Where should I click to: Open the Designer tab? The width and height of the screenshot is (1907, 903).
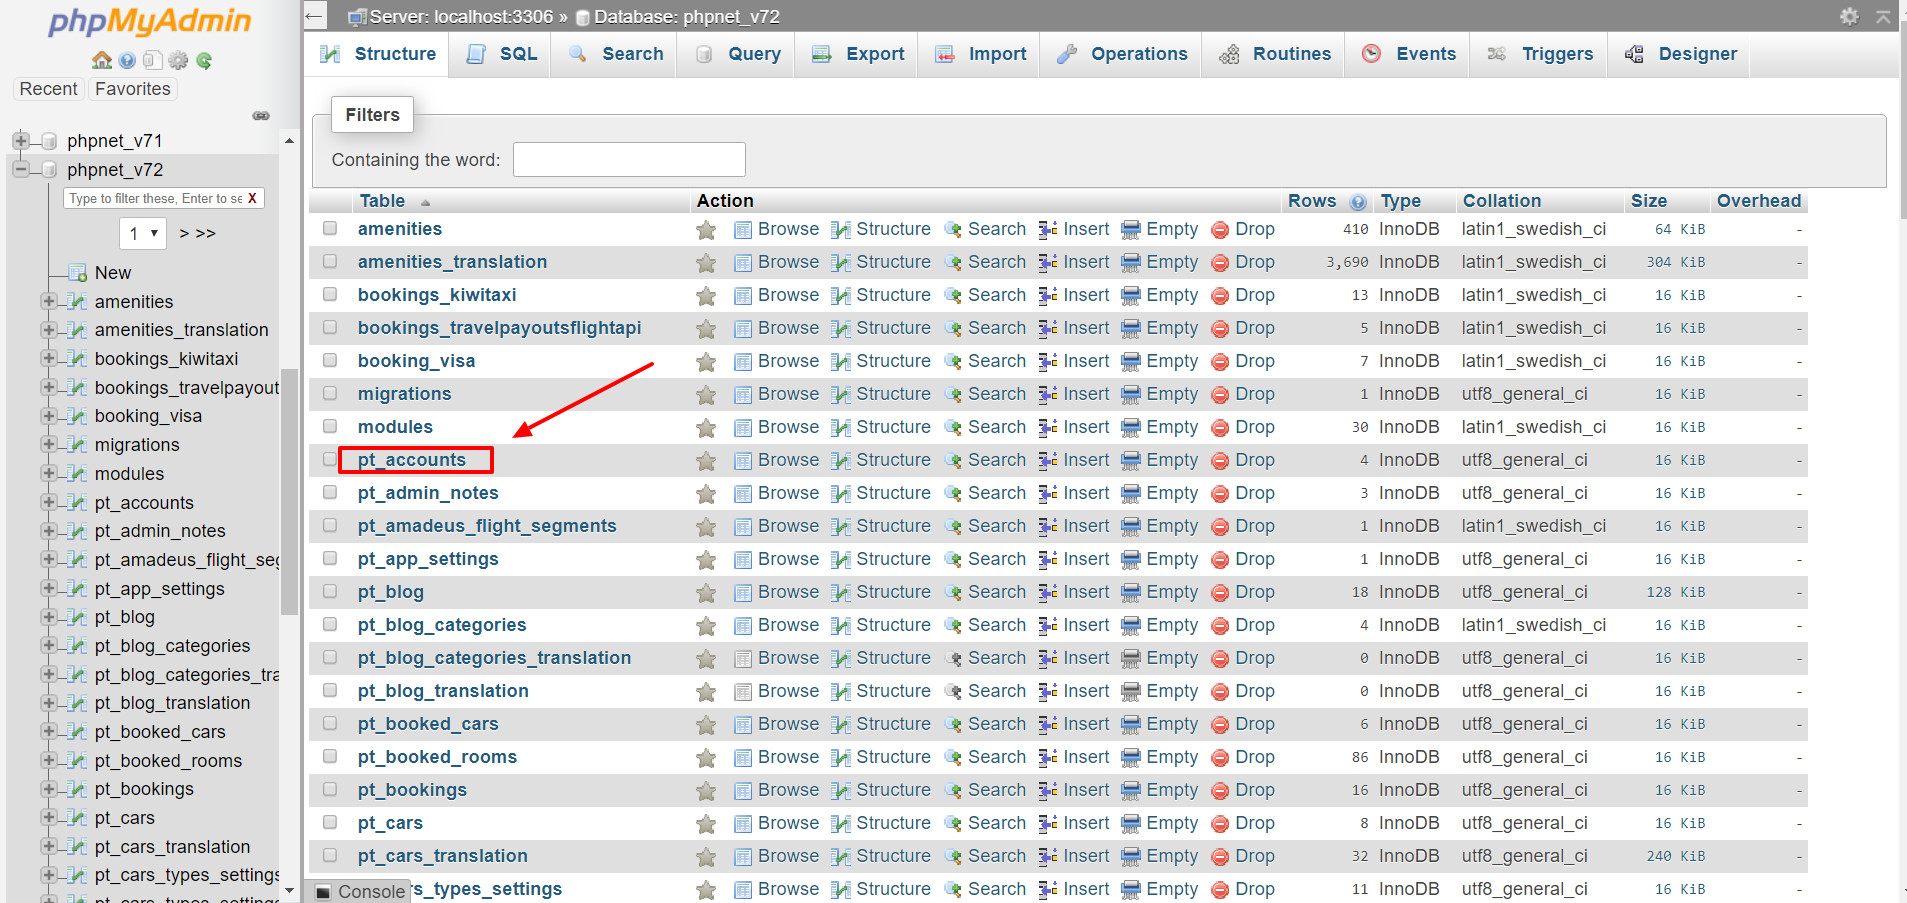pos(1681,54)
